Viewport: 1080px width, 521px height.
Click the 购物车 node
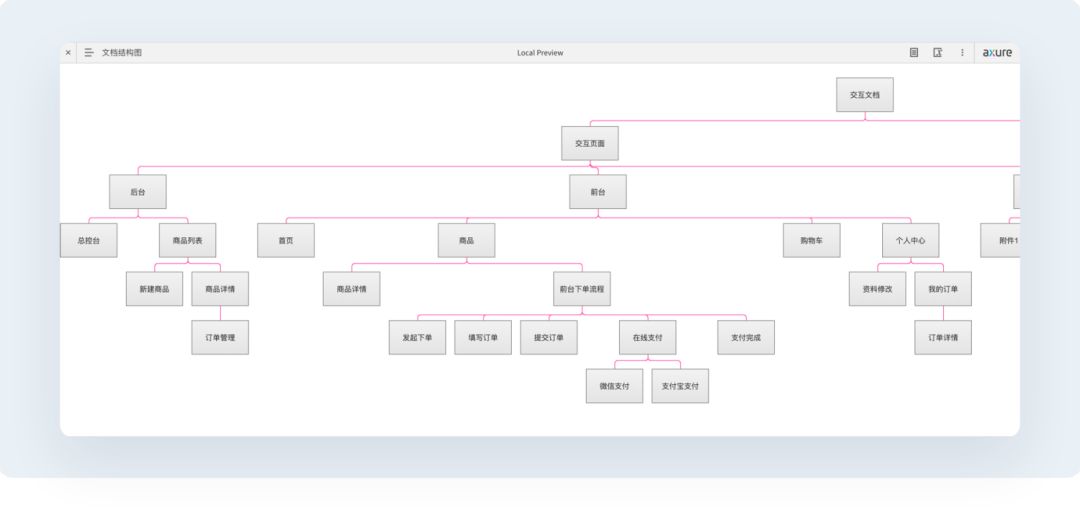pyautogui.click(x=811, y=241)
